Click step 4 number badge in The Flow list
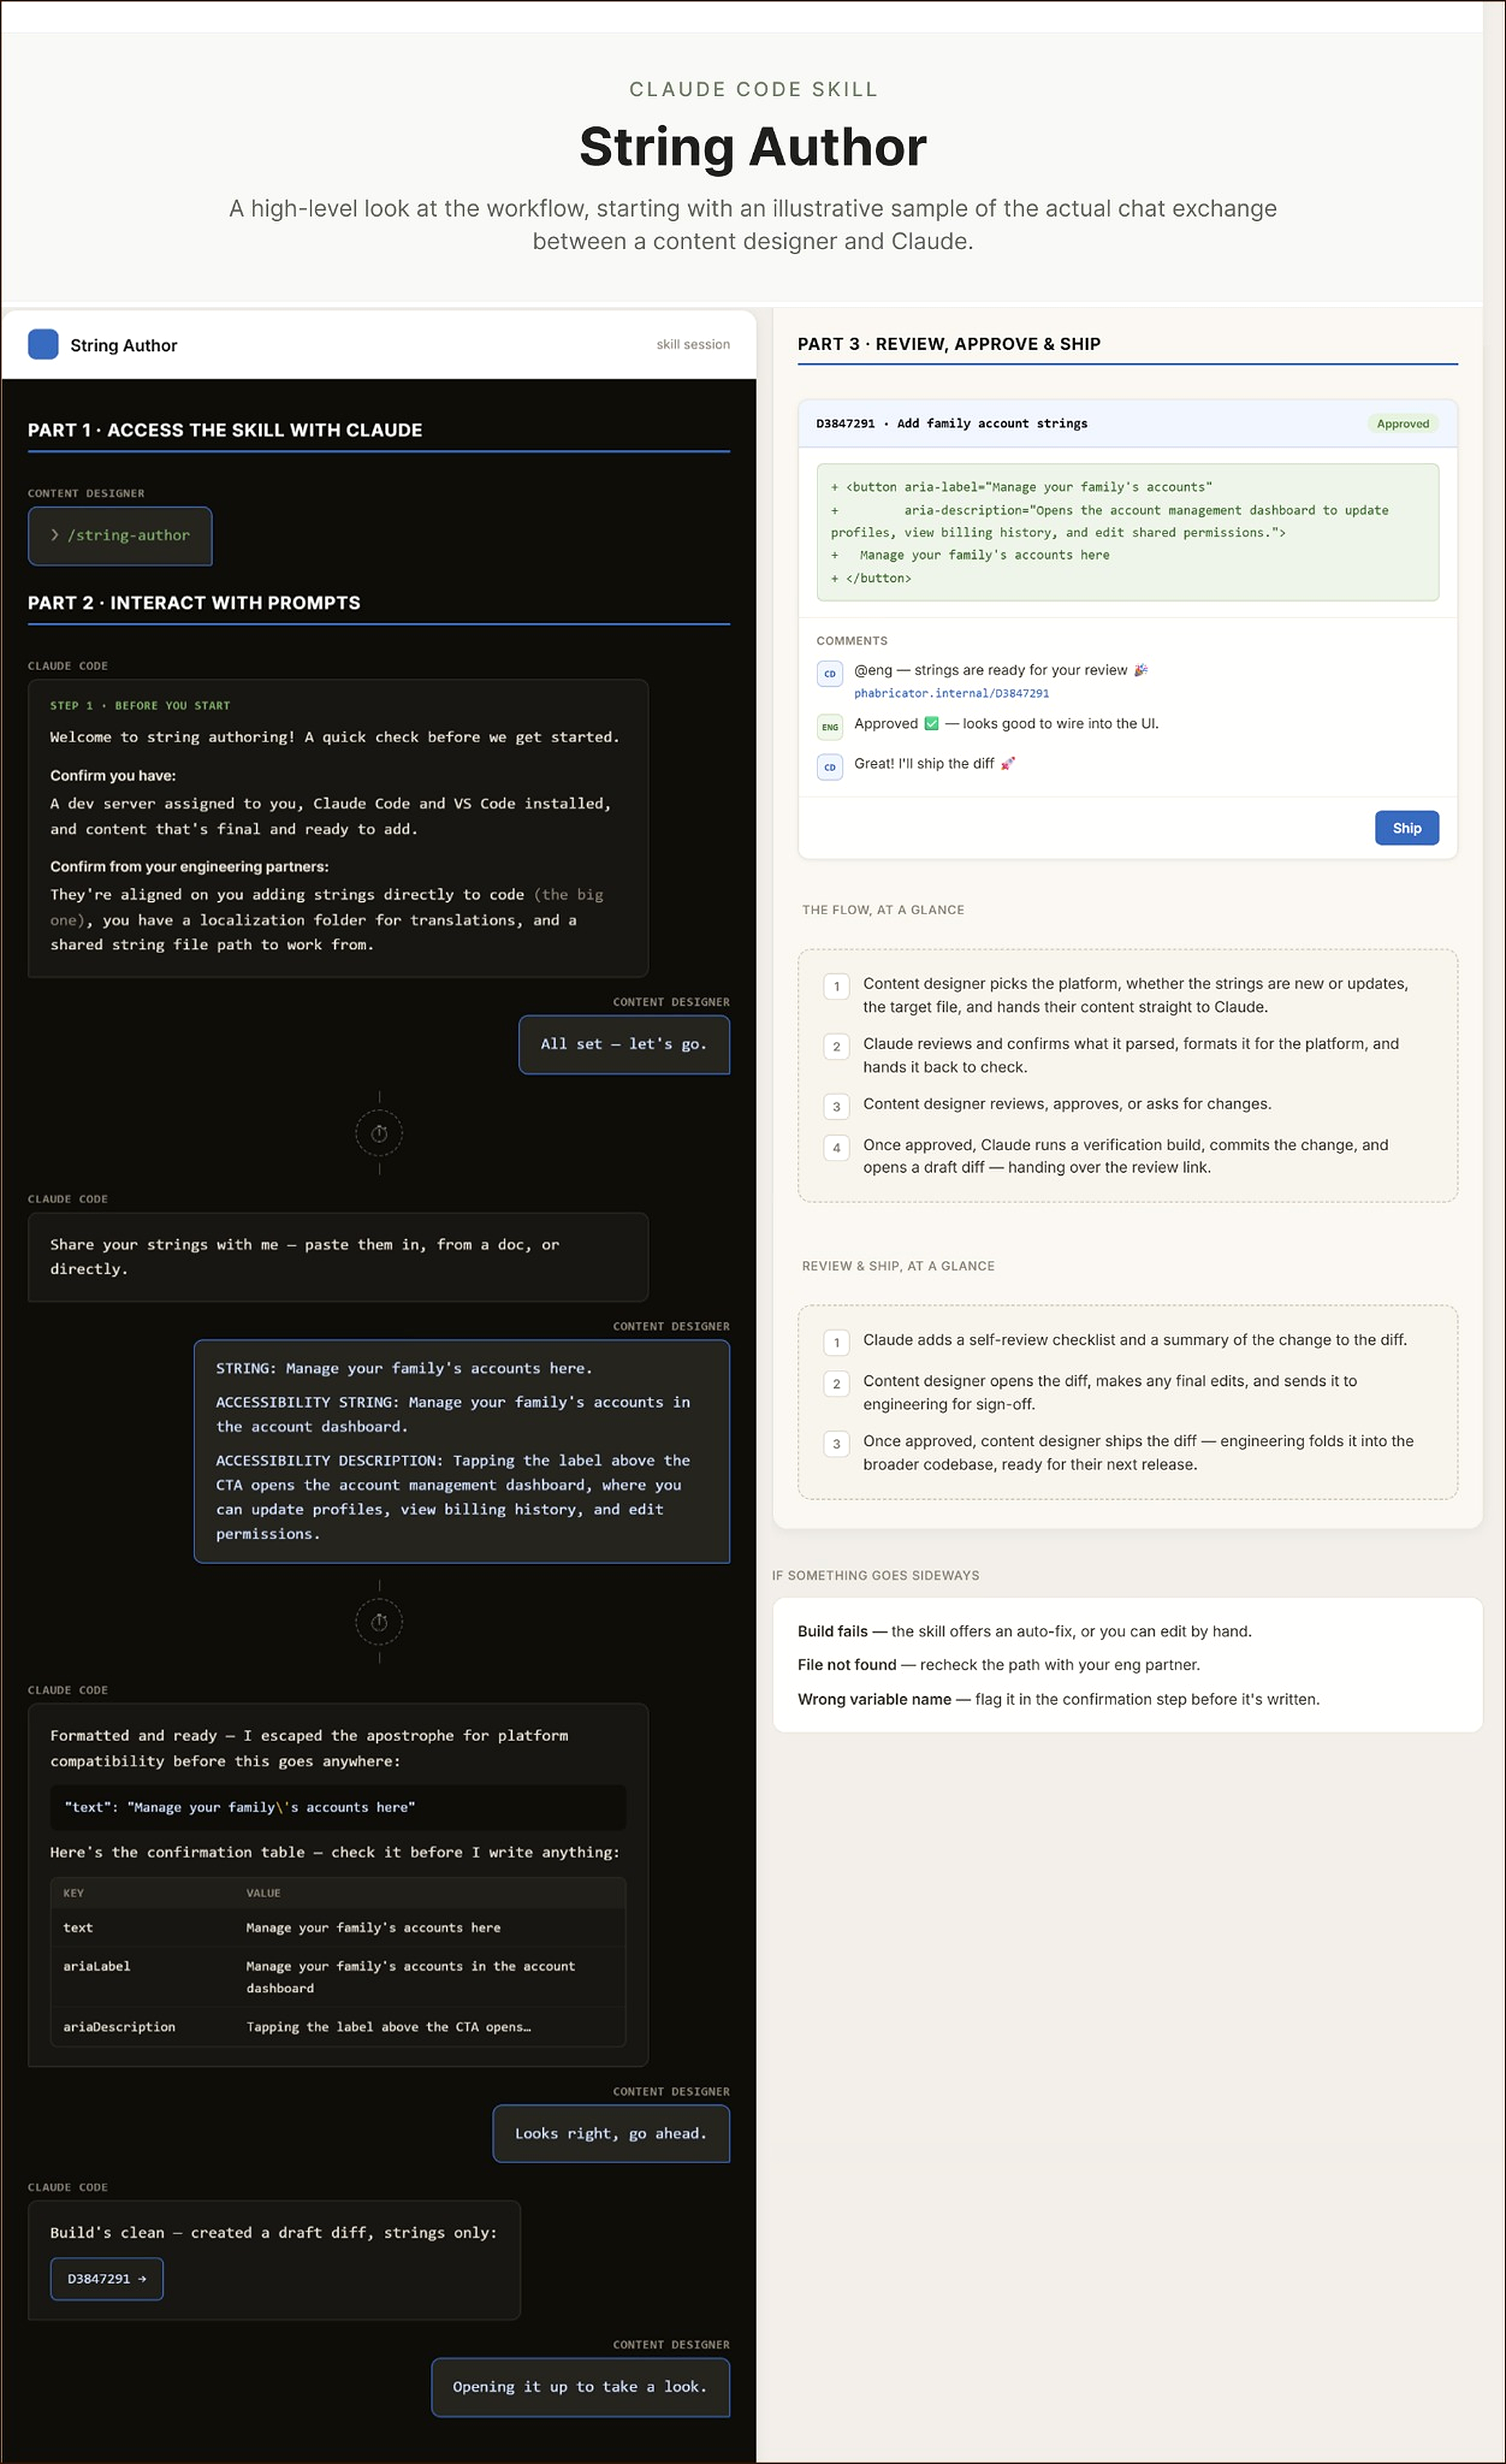Screen dimensions: 1506x2464 click(836, 1147)
